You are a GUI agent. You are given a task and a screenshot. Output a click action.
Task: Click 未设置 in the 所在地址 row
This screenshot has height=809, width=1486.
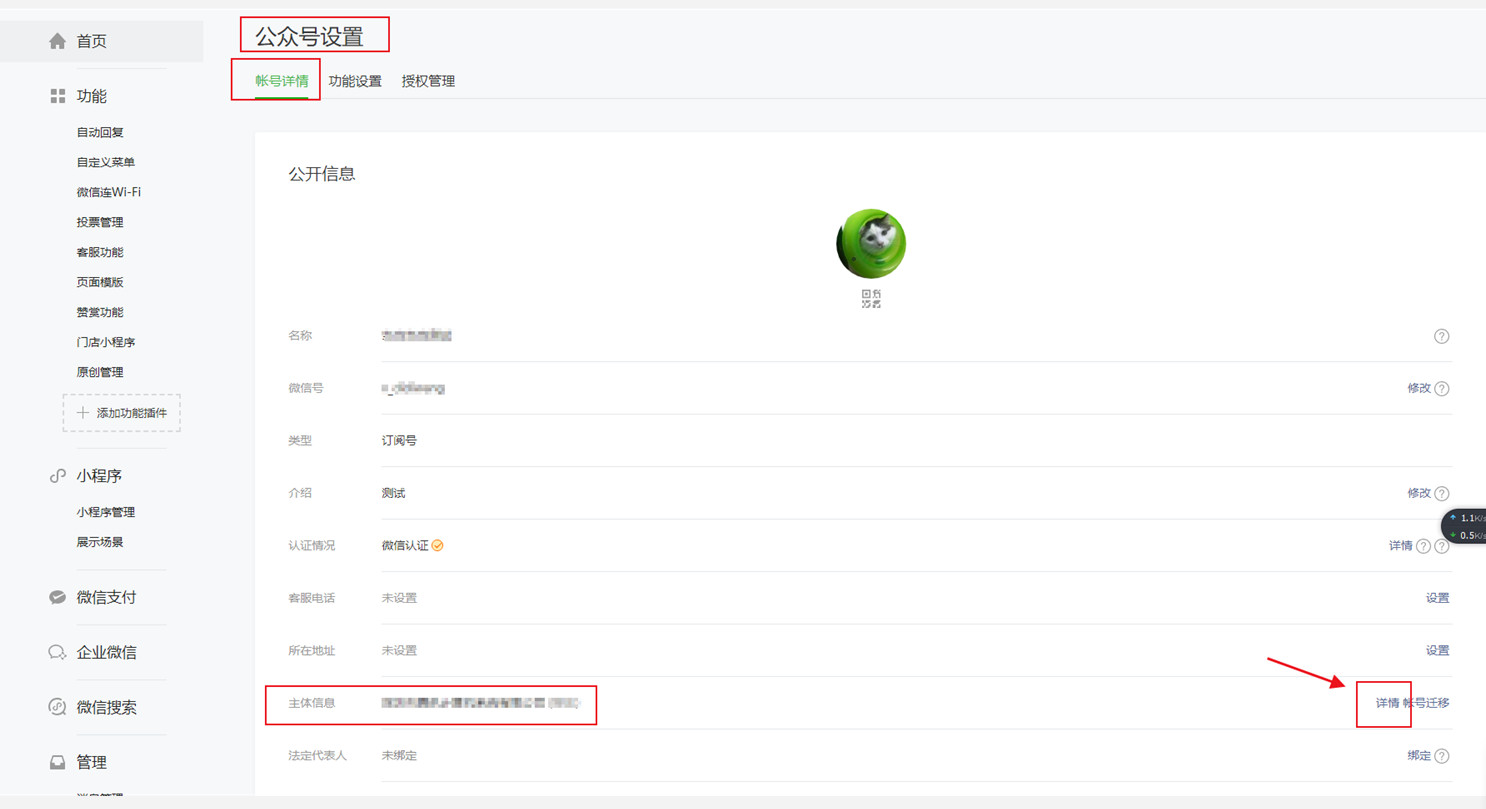399,651
